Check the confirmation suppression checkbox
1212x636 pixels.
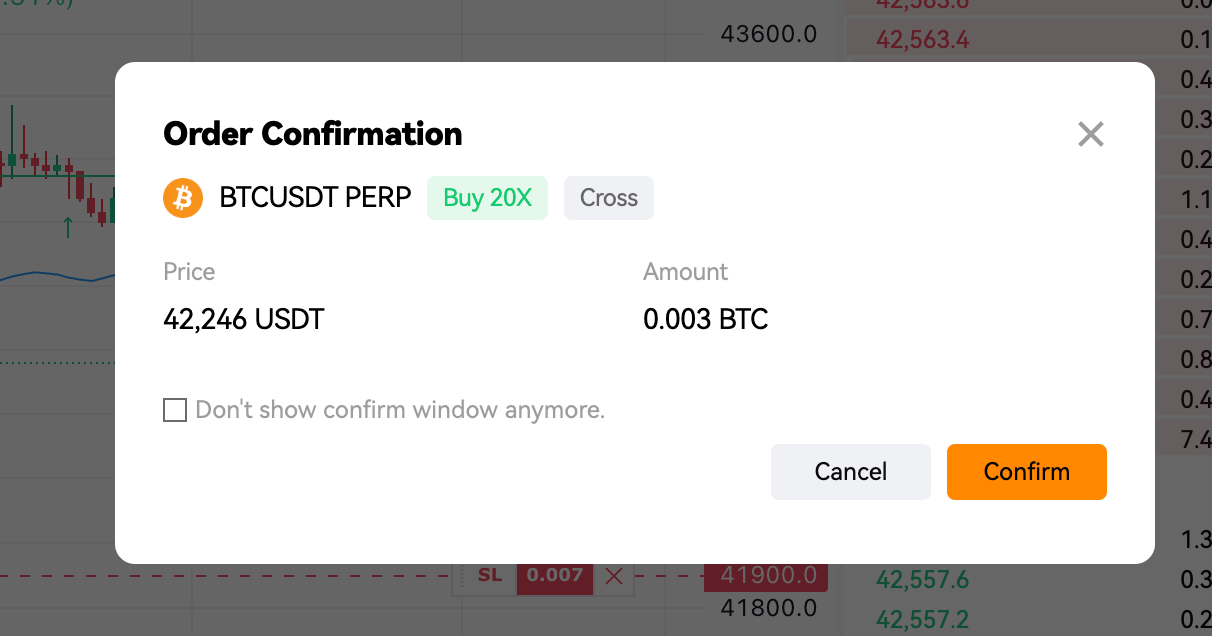tap(175, 409)
